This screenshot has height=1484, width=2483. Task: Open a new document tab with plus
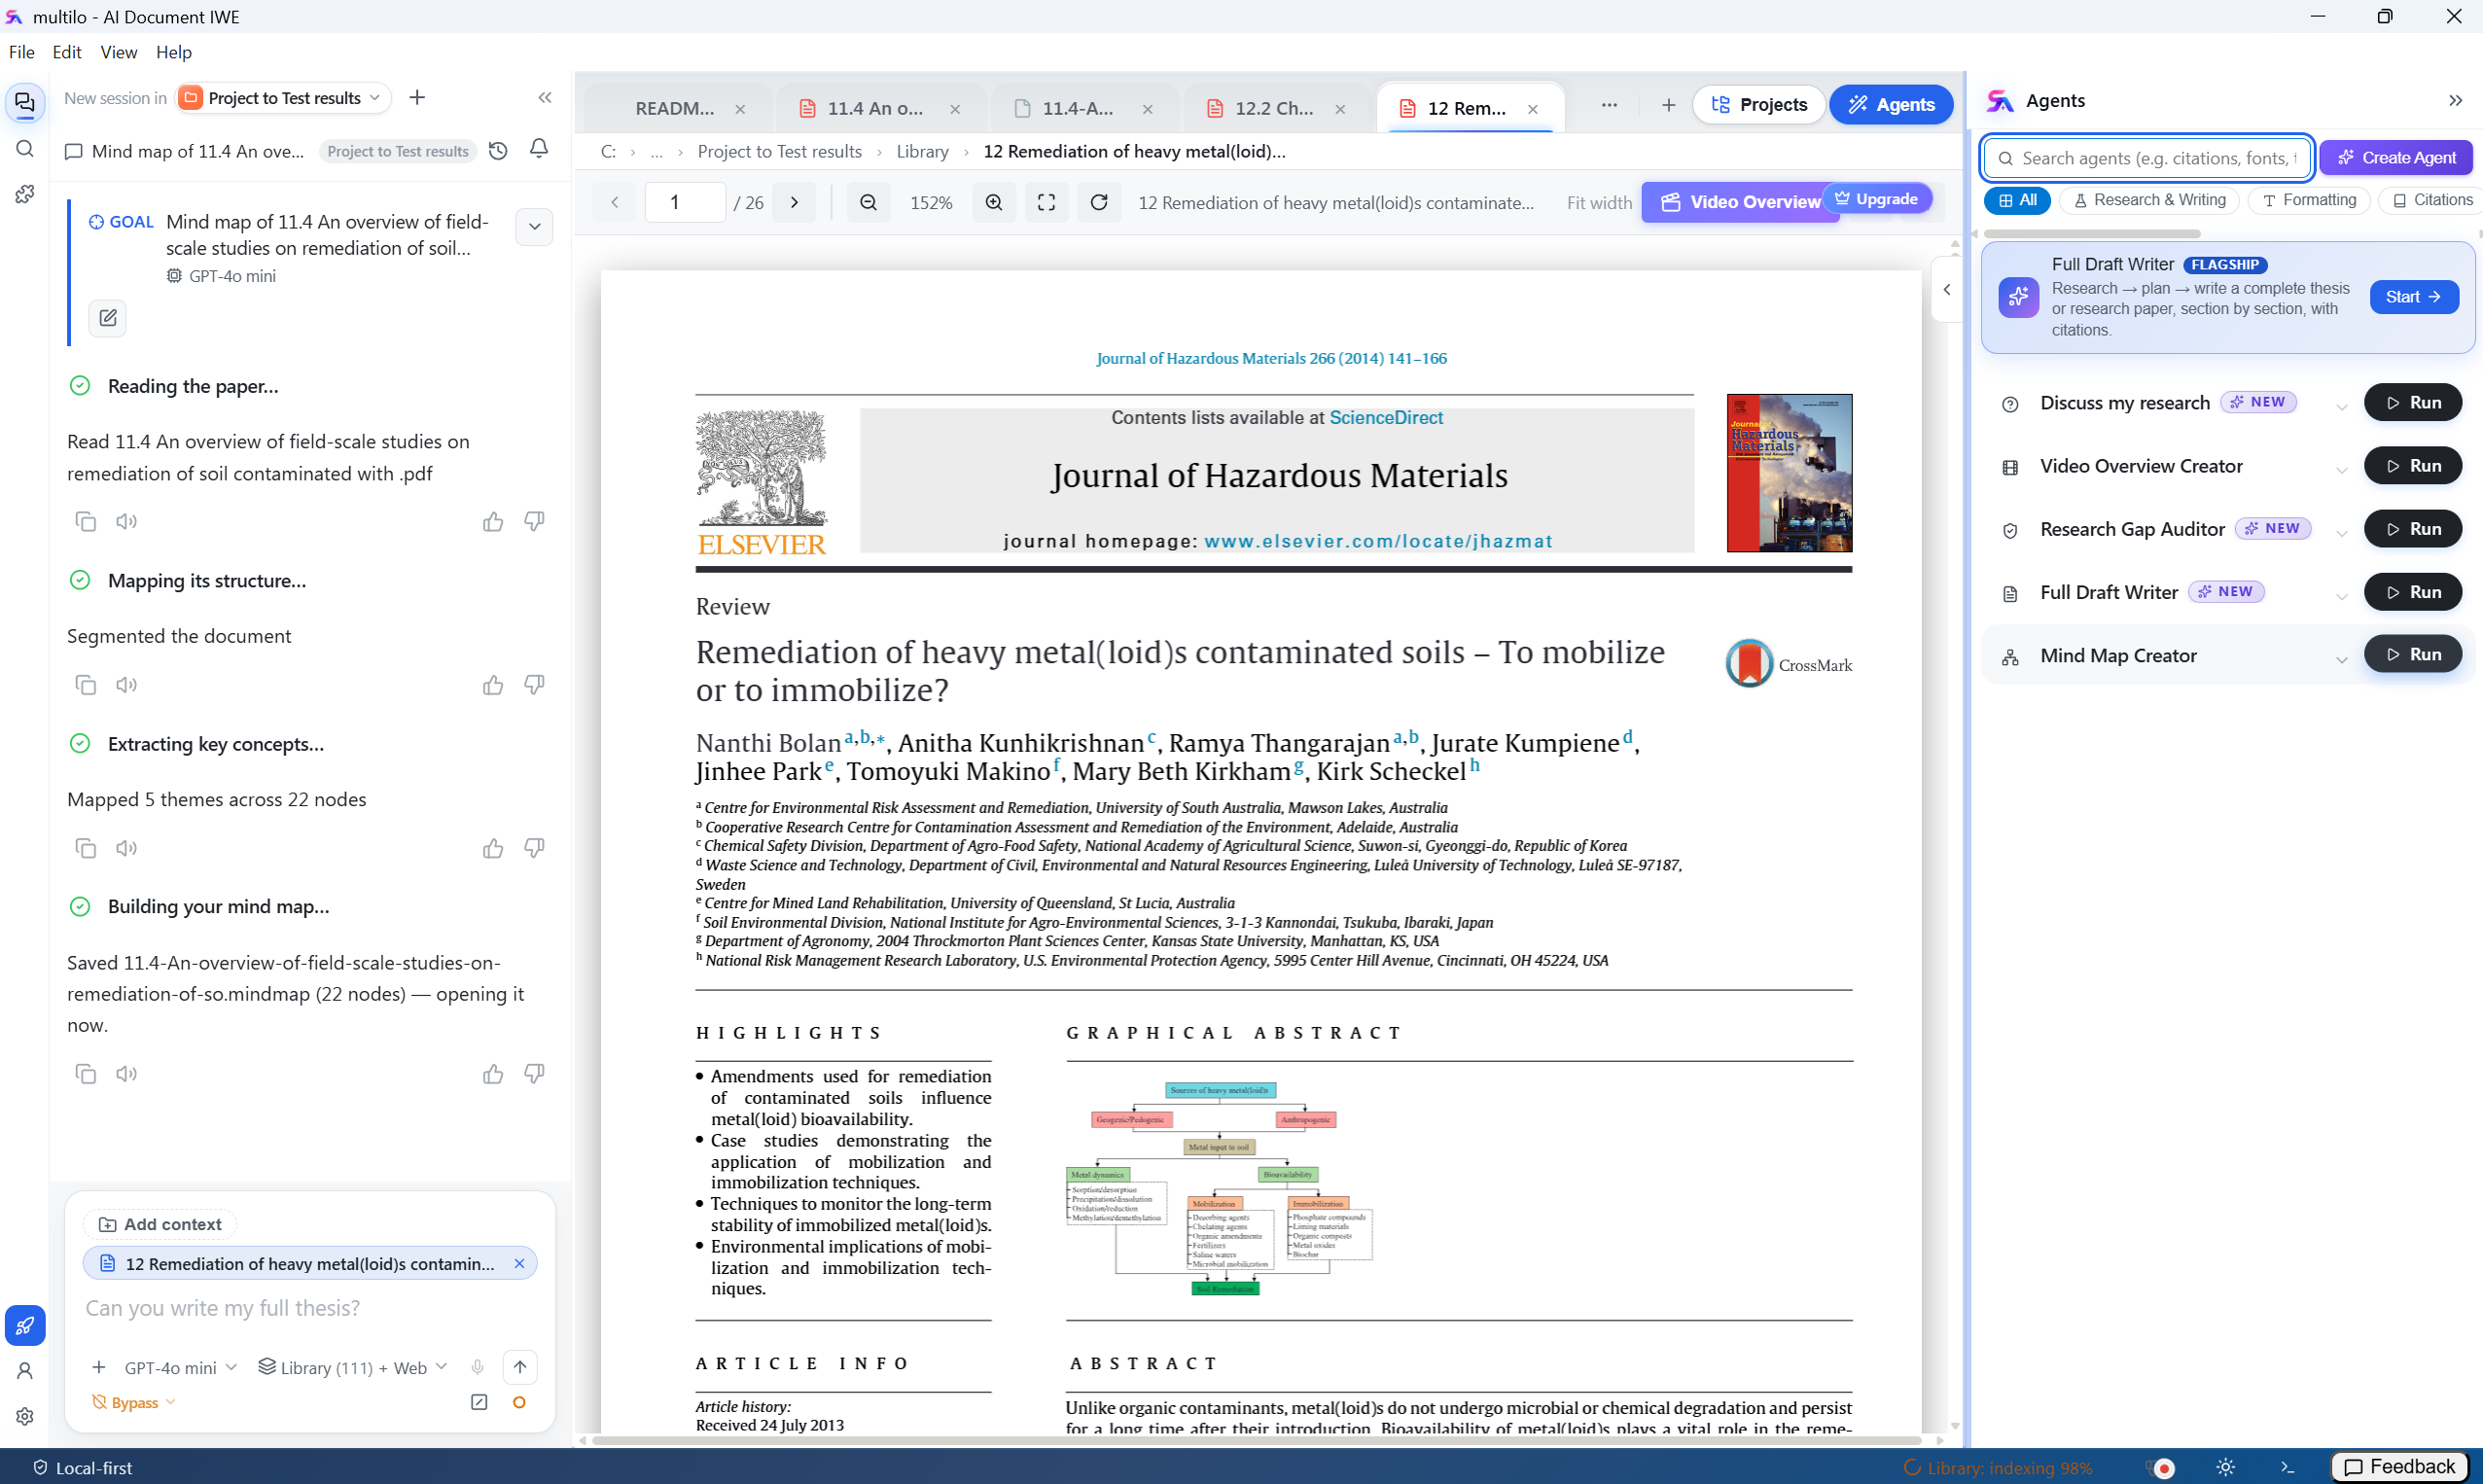tap(1668, 105)
